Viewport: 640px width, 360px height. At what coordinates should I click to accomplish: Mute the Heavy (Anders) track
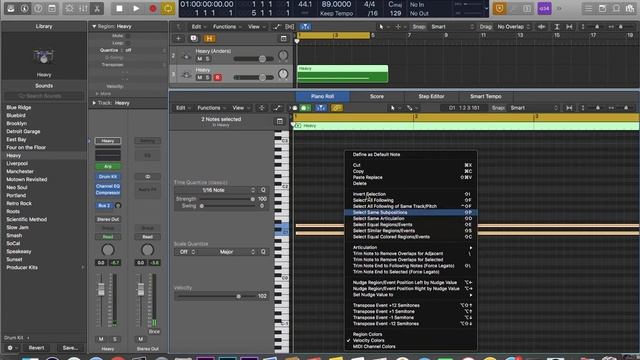[200, 59]
